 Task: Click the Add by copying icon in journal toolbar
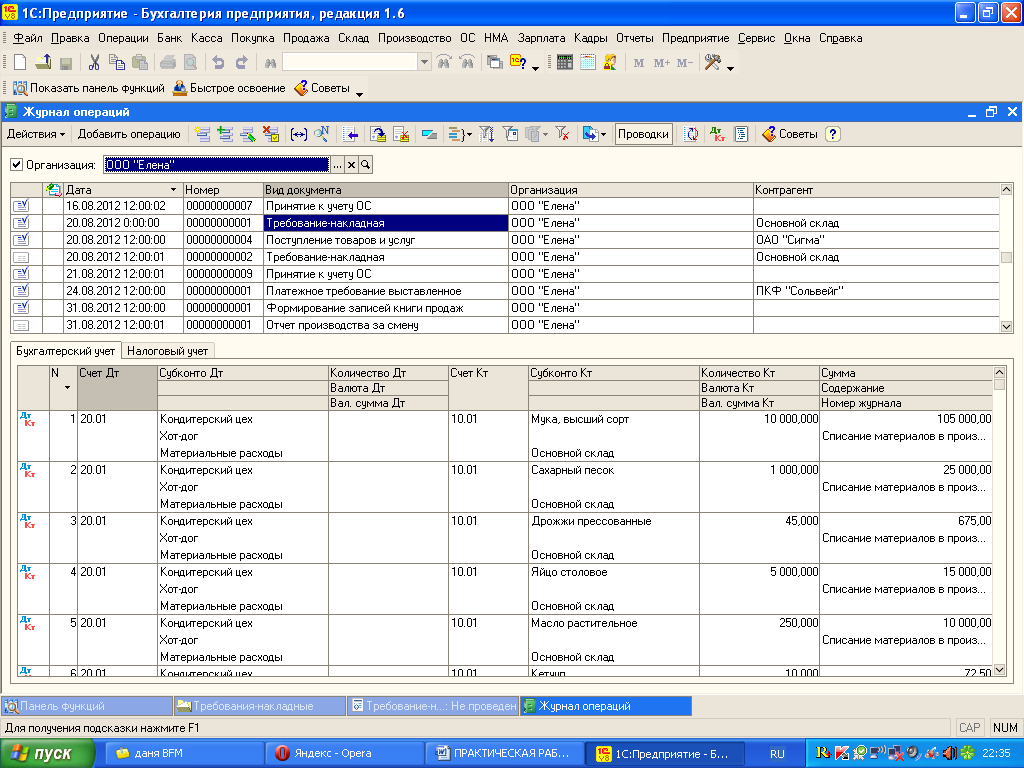(x=225, y=135)
